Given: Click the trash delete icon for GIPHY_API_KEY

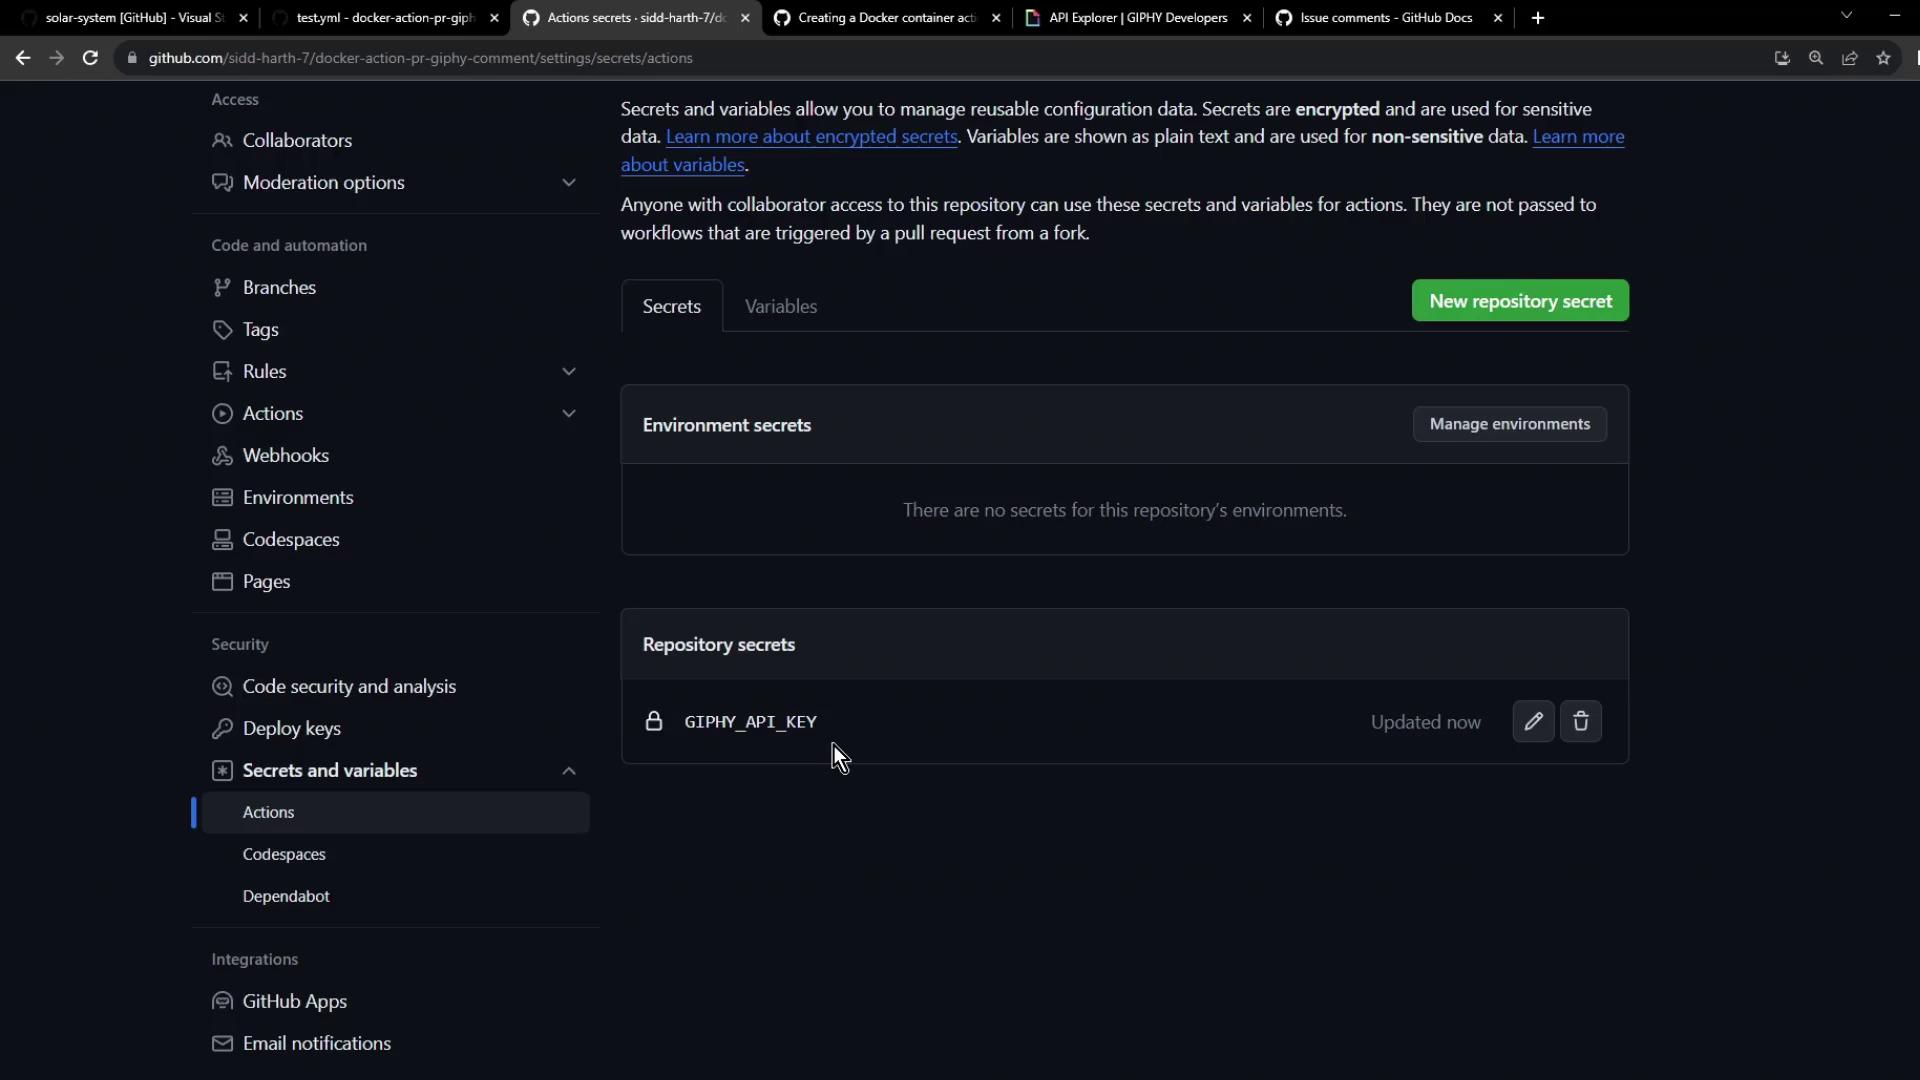Looking at the screenshot, I should [1581, 721].
